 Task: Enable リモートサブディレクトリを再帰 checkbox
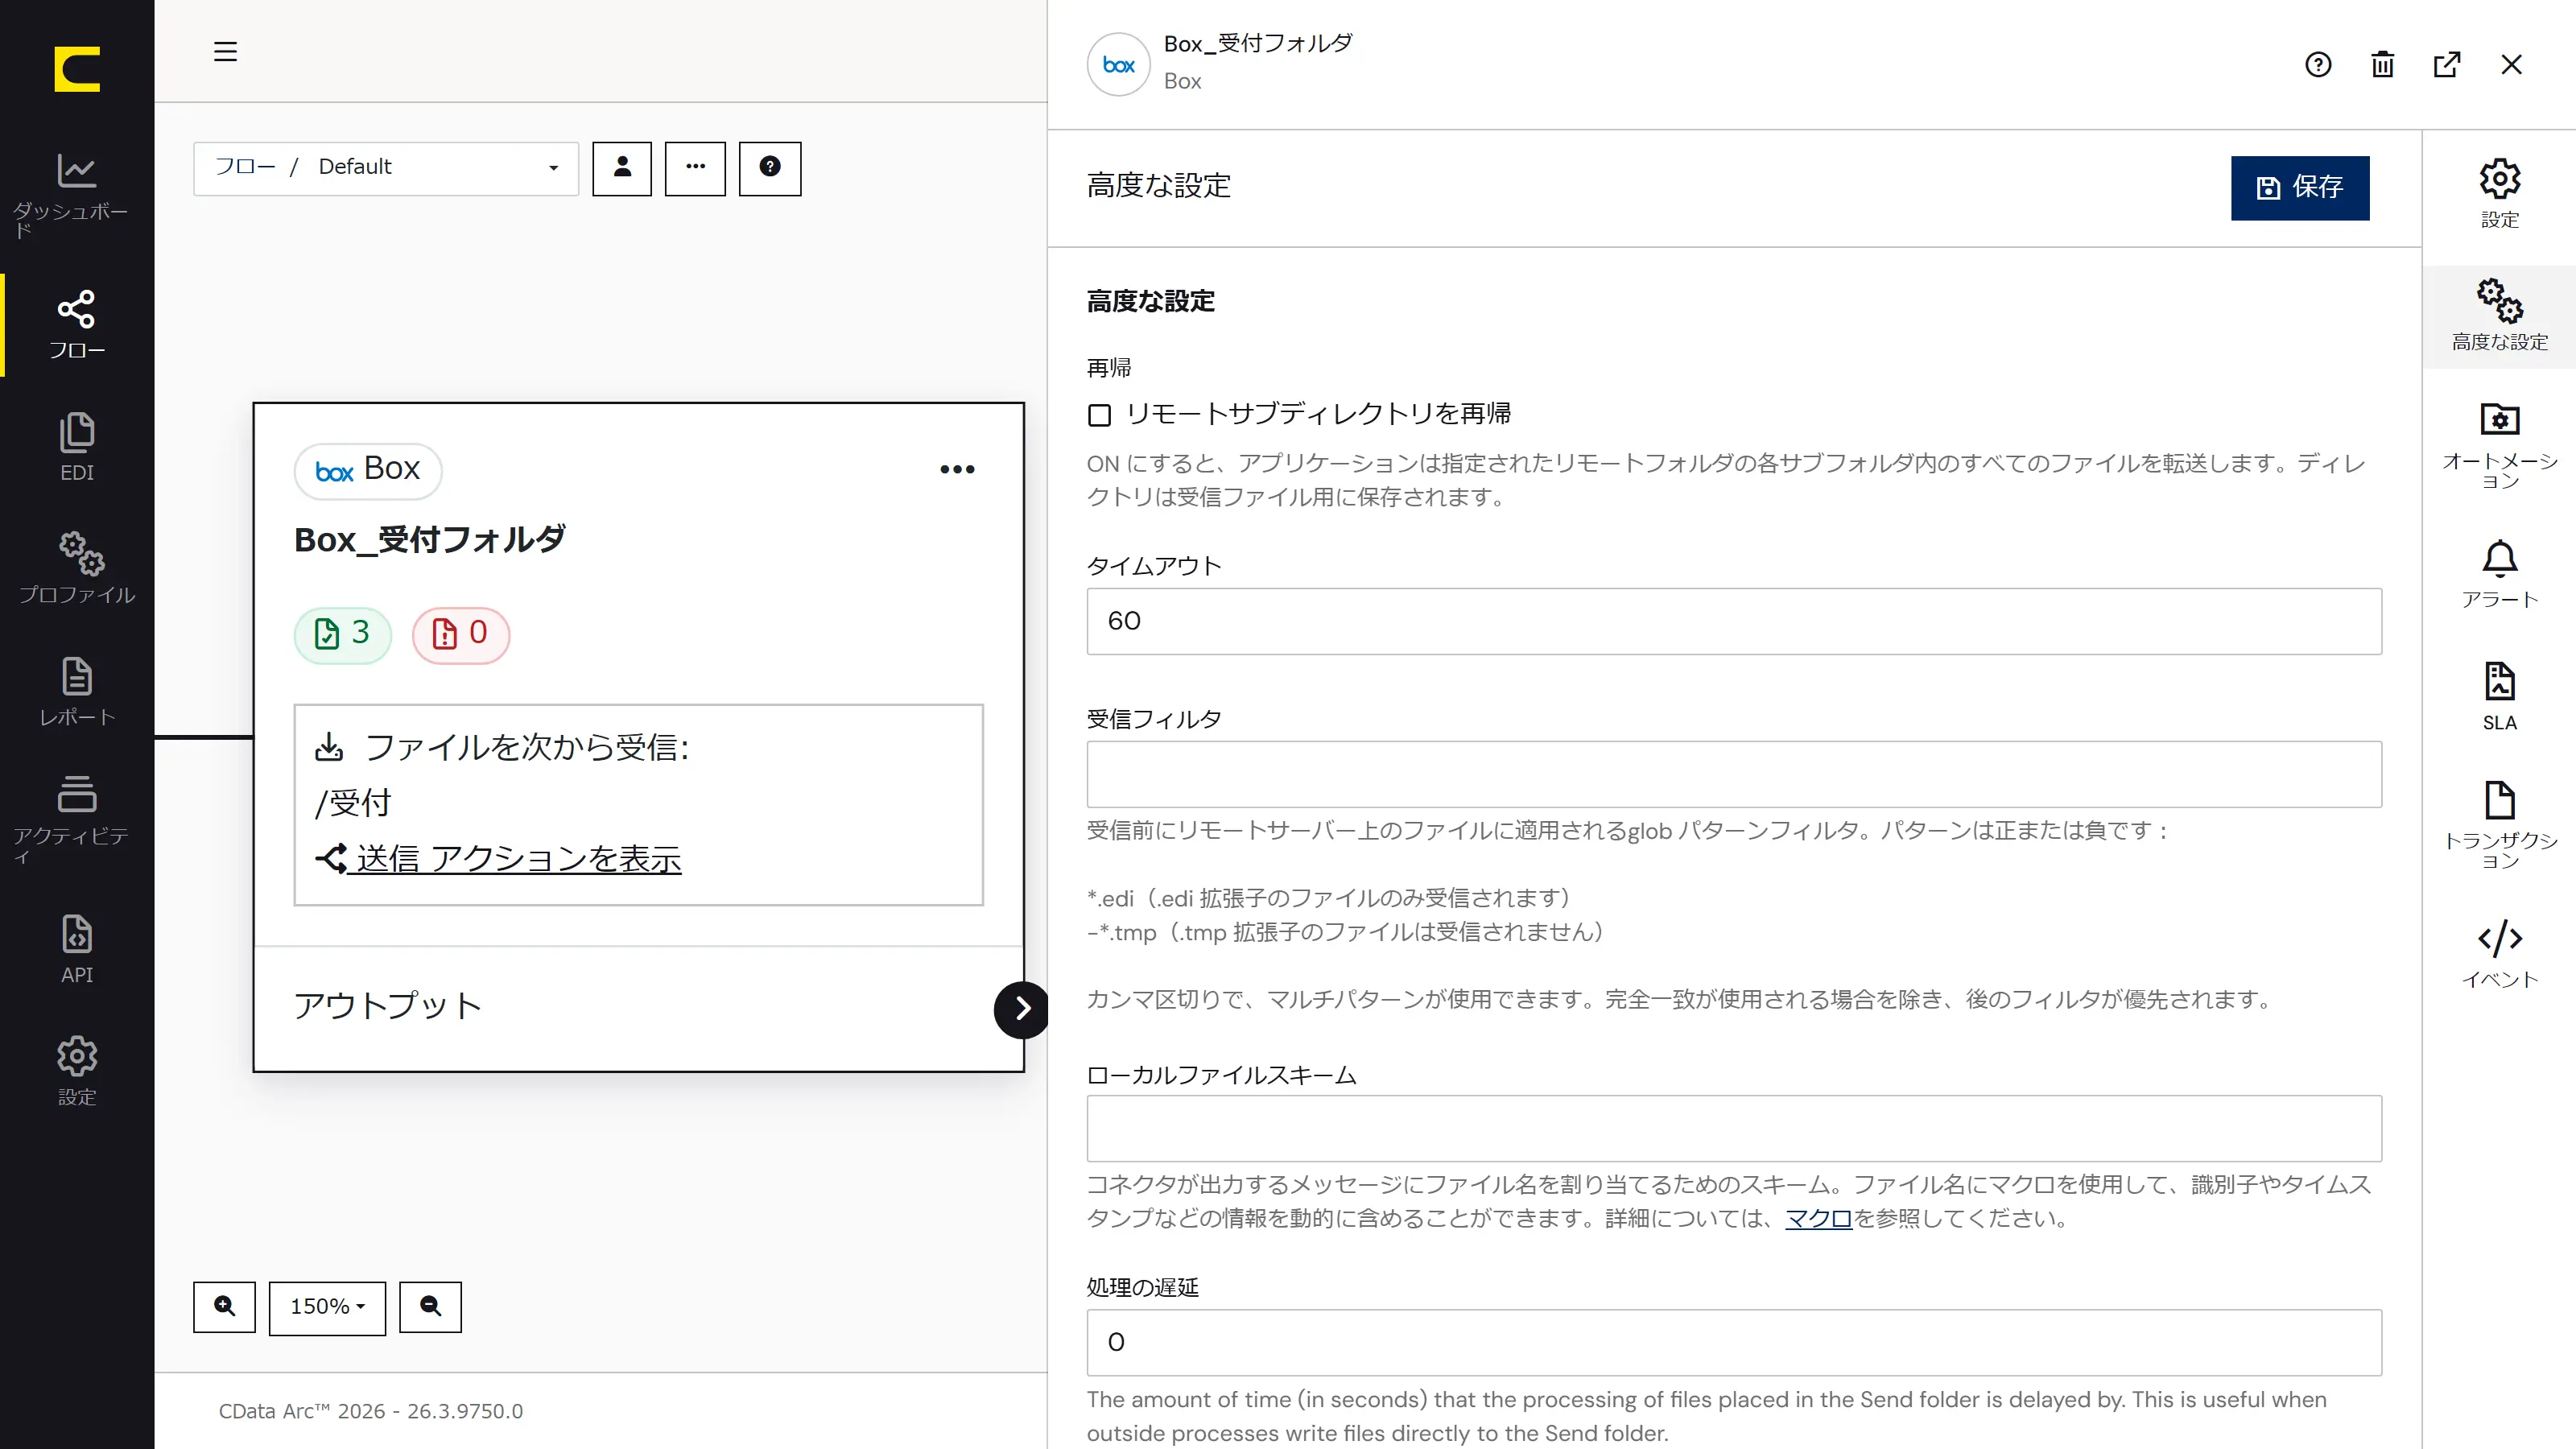click(x=1099, y=415)
